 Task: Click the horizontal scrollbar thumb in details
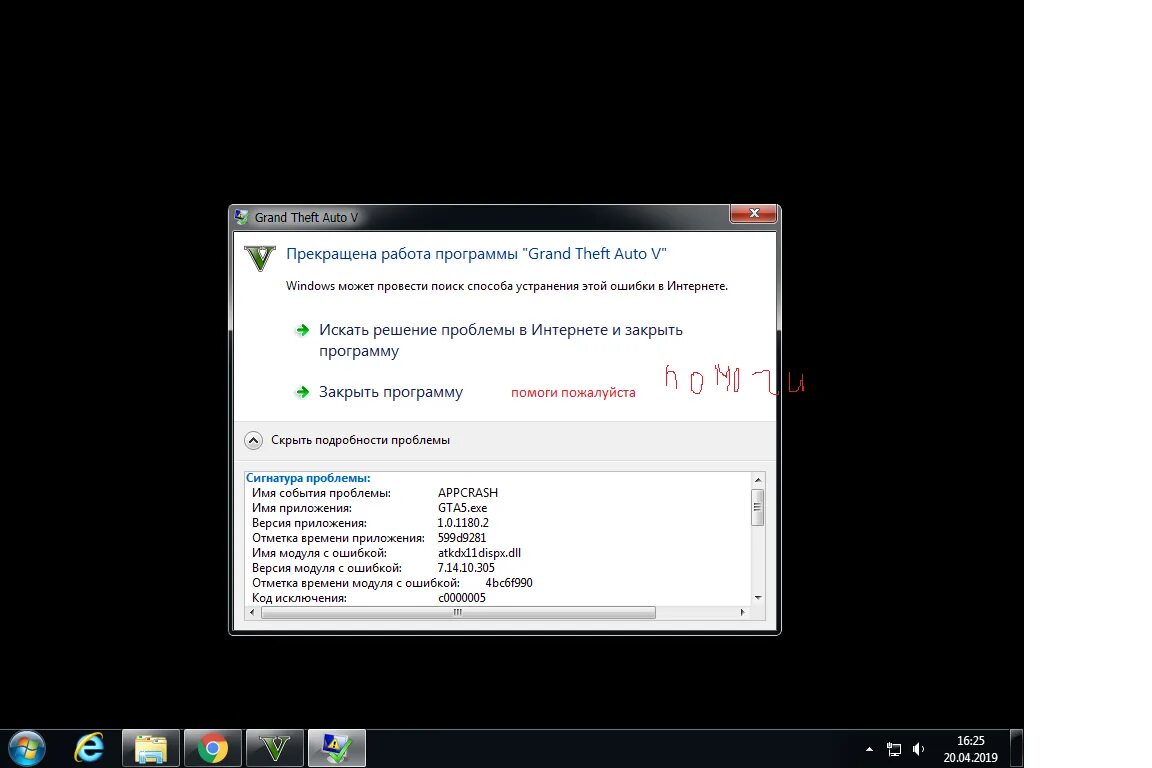pos(458,612)
